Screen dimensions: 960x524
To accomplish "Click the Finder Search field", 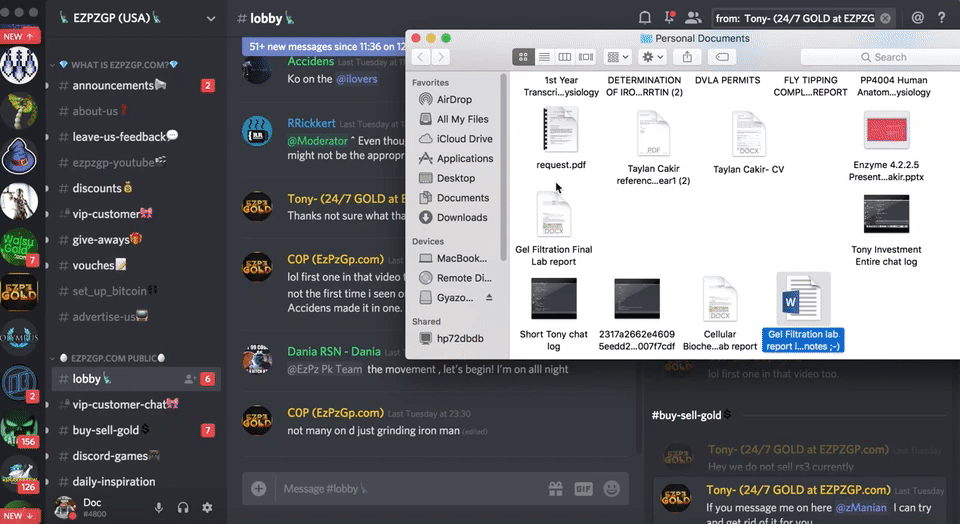I will (880, 57).
